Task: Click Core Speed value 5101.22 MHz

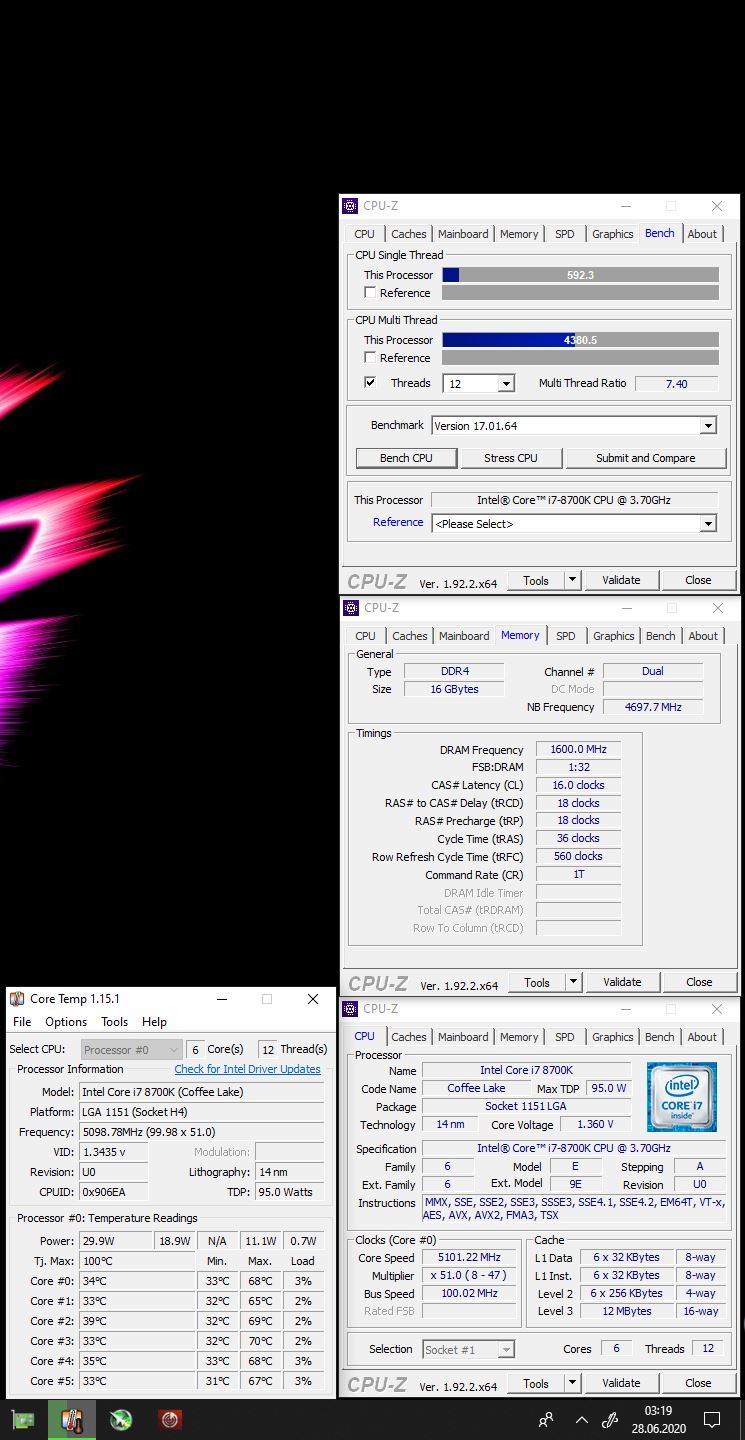Action: pos(469,1258)
